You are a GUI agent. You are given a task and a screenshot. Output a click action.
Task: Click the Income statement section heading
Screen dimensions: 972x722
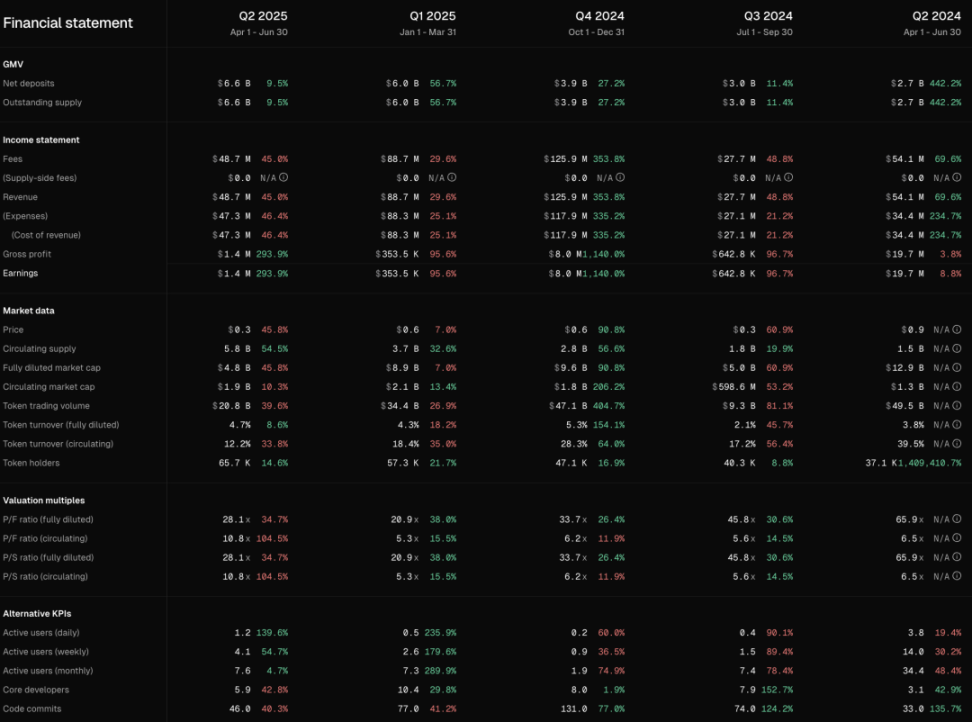[x=41, y=140]
